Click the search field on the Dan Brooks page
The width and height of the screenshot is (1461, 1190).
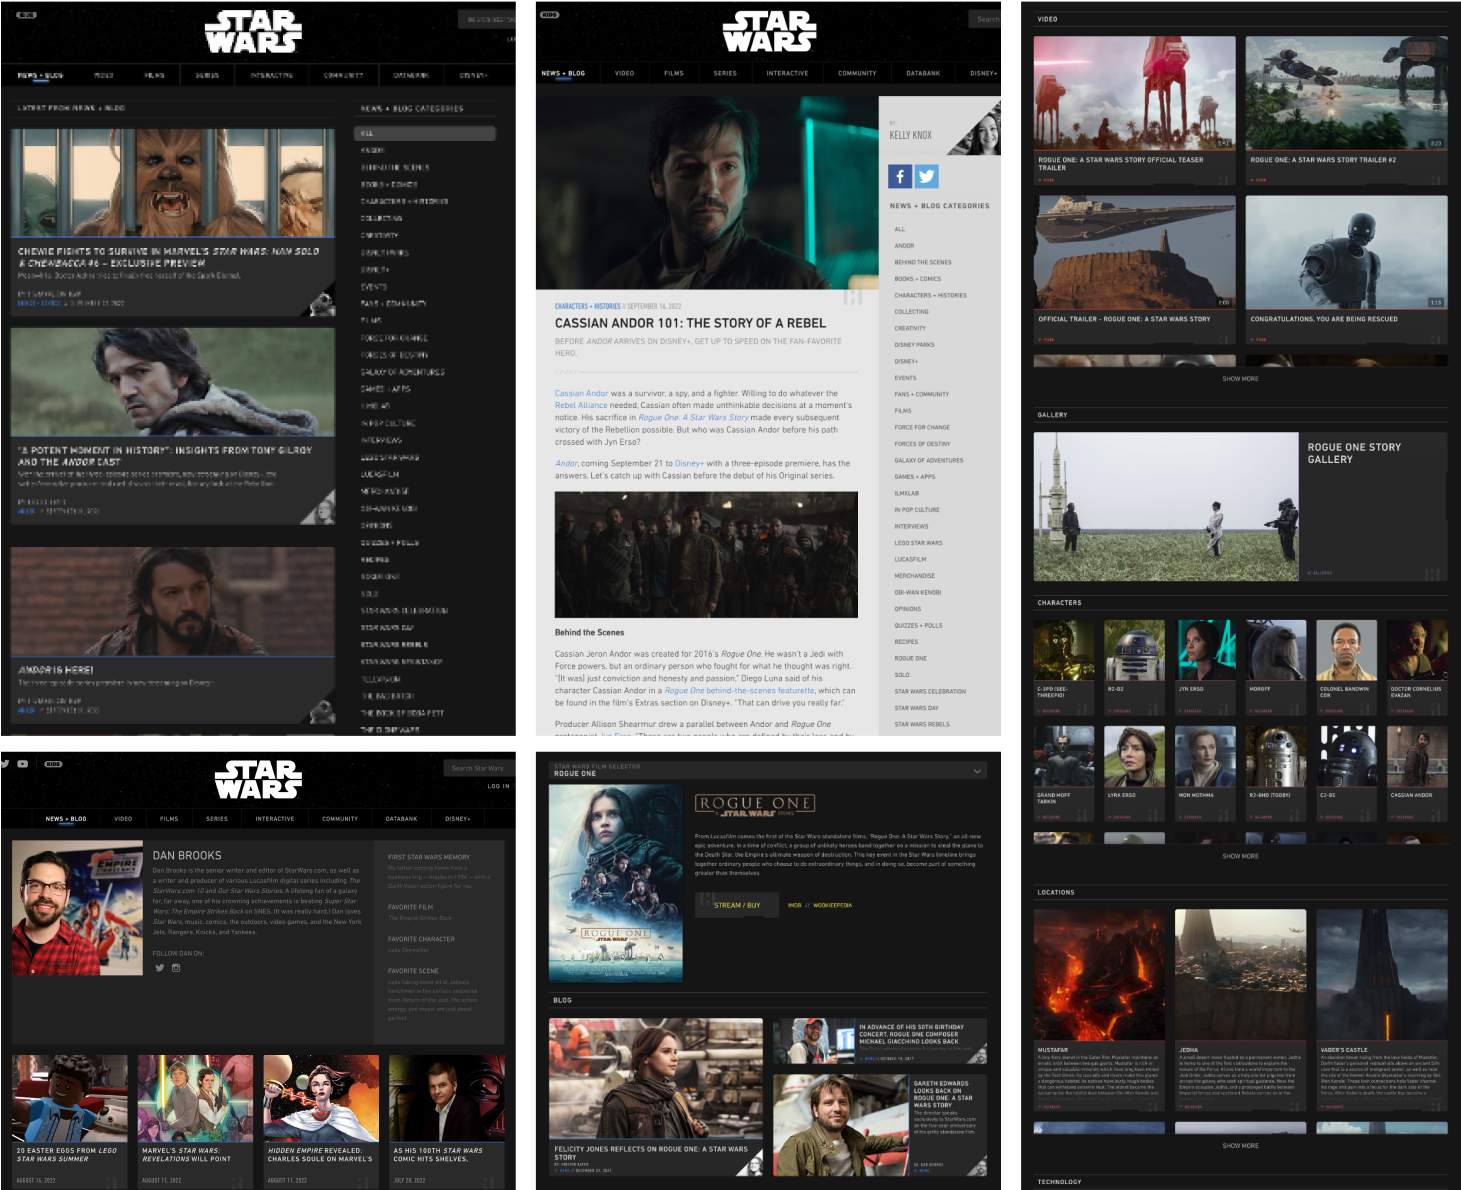click(x=480, y=768)
